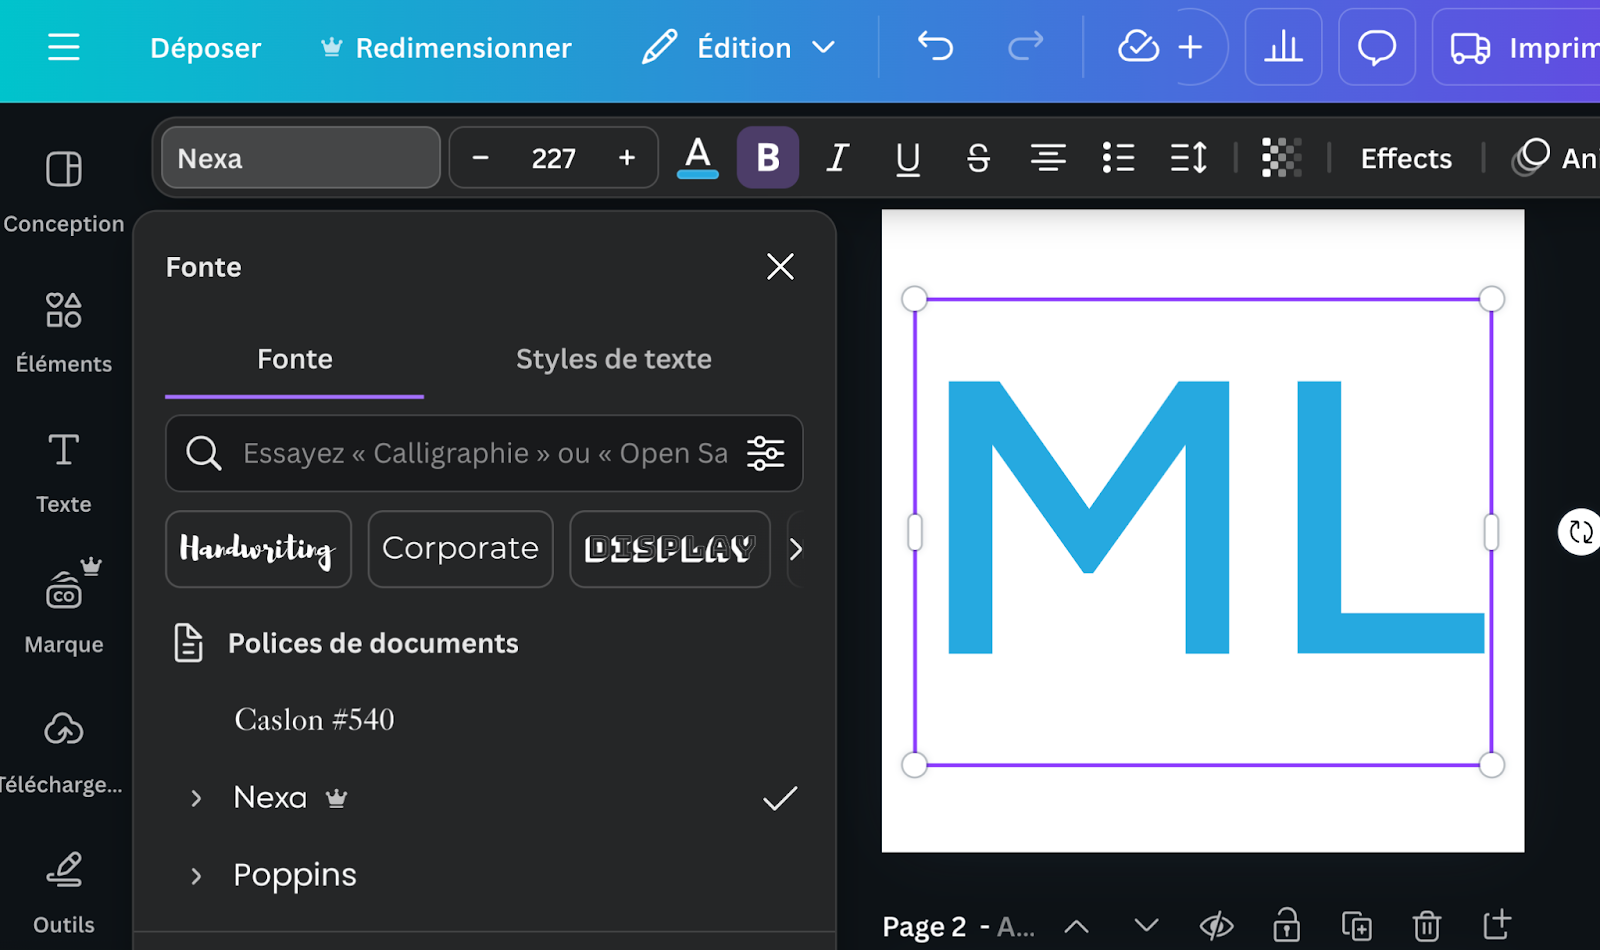Enable italic formatting

click(x=837, y=157)
